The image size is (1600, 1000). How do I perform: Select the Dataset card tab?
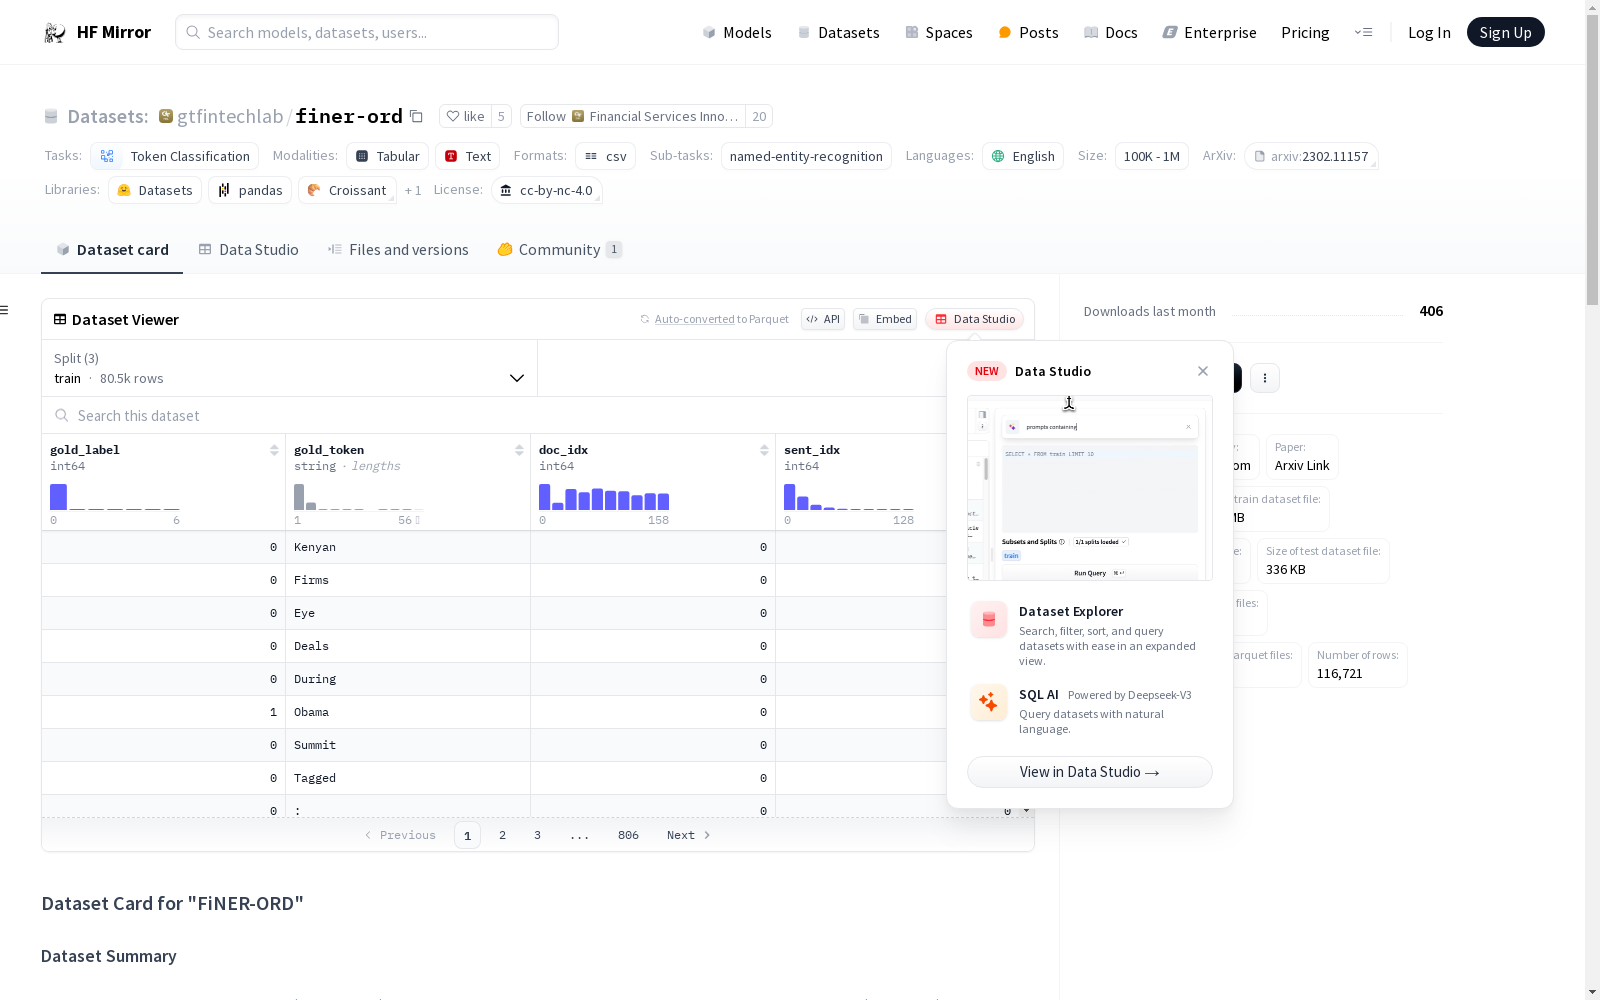coord(112,250)
